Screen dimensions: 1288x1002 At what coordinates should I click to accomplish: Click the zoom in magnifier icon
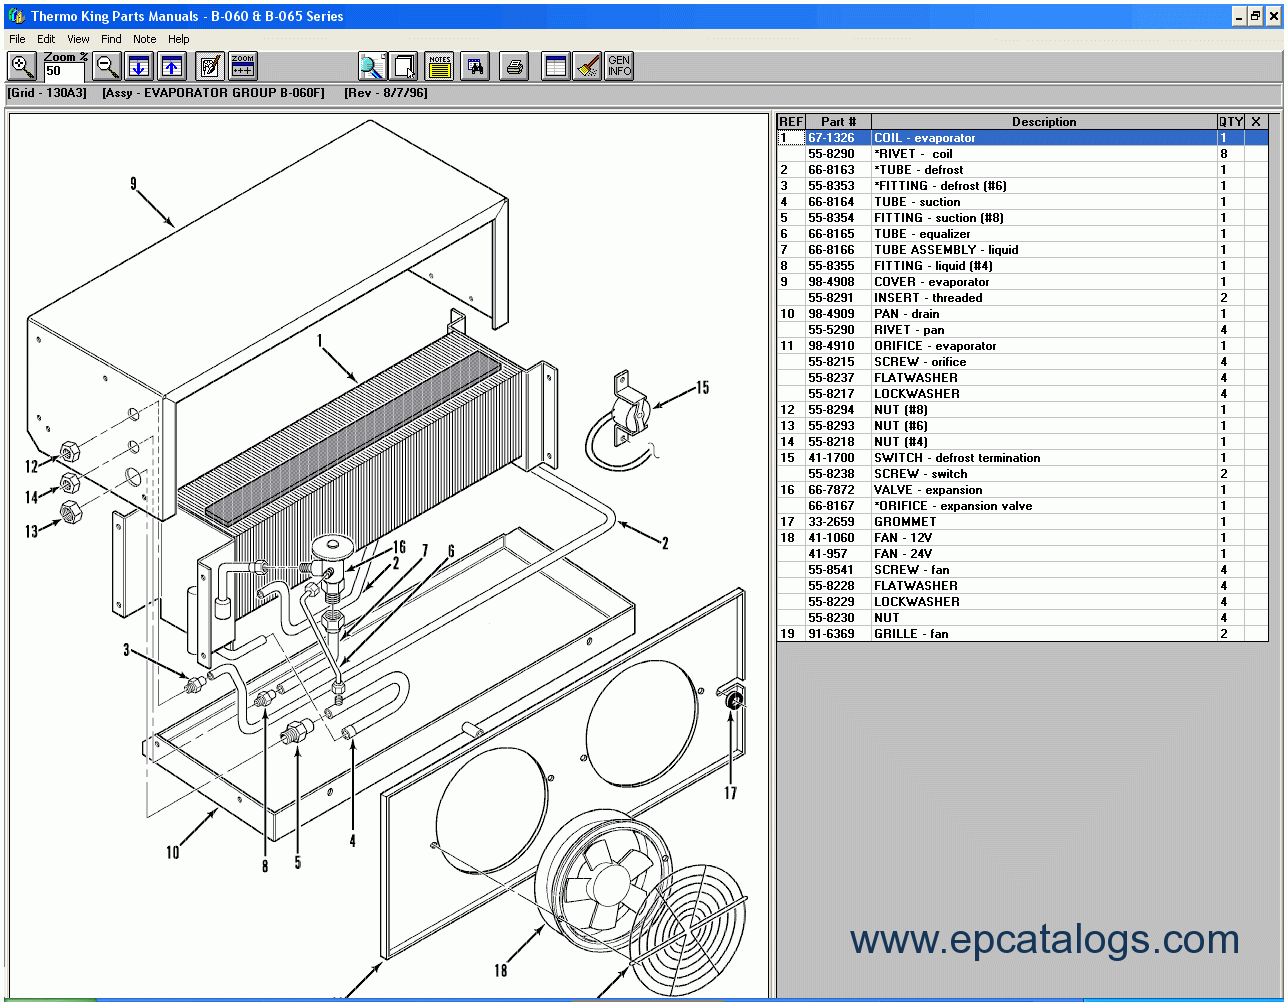22,67
